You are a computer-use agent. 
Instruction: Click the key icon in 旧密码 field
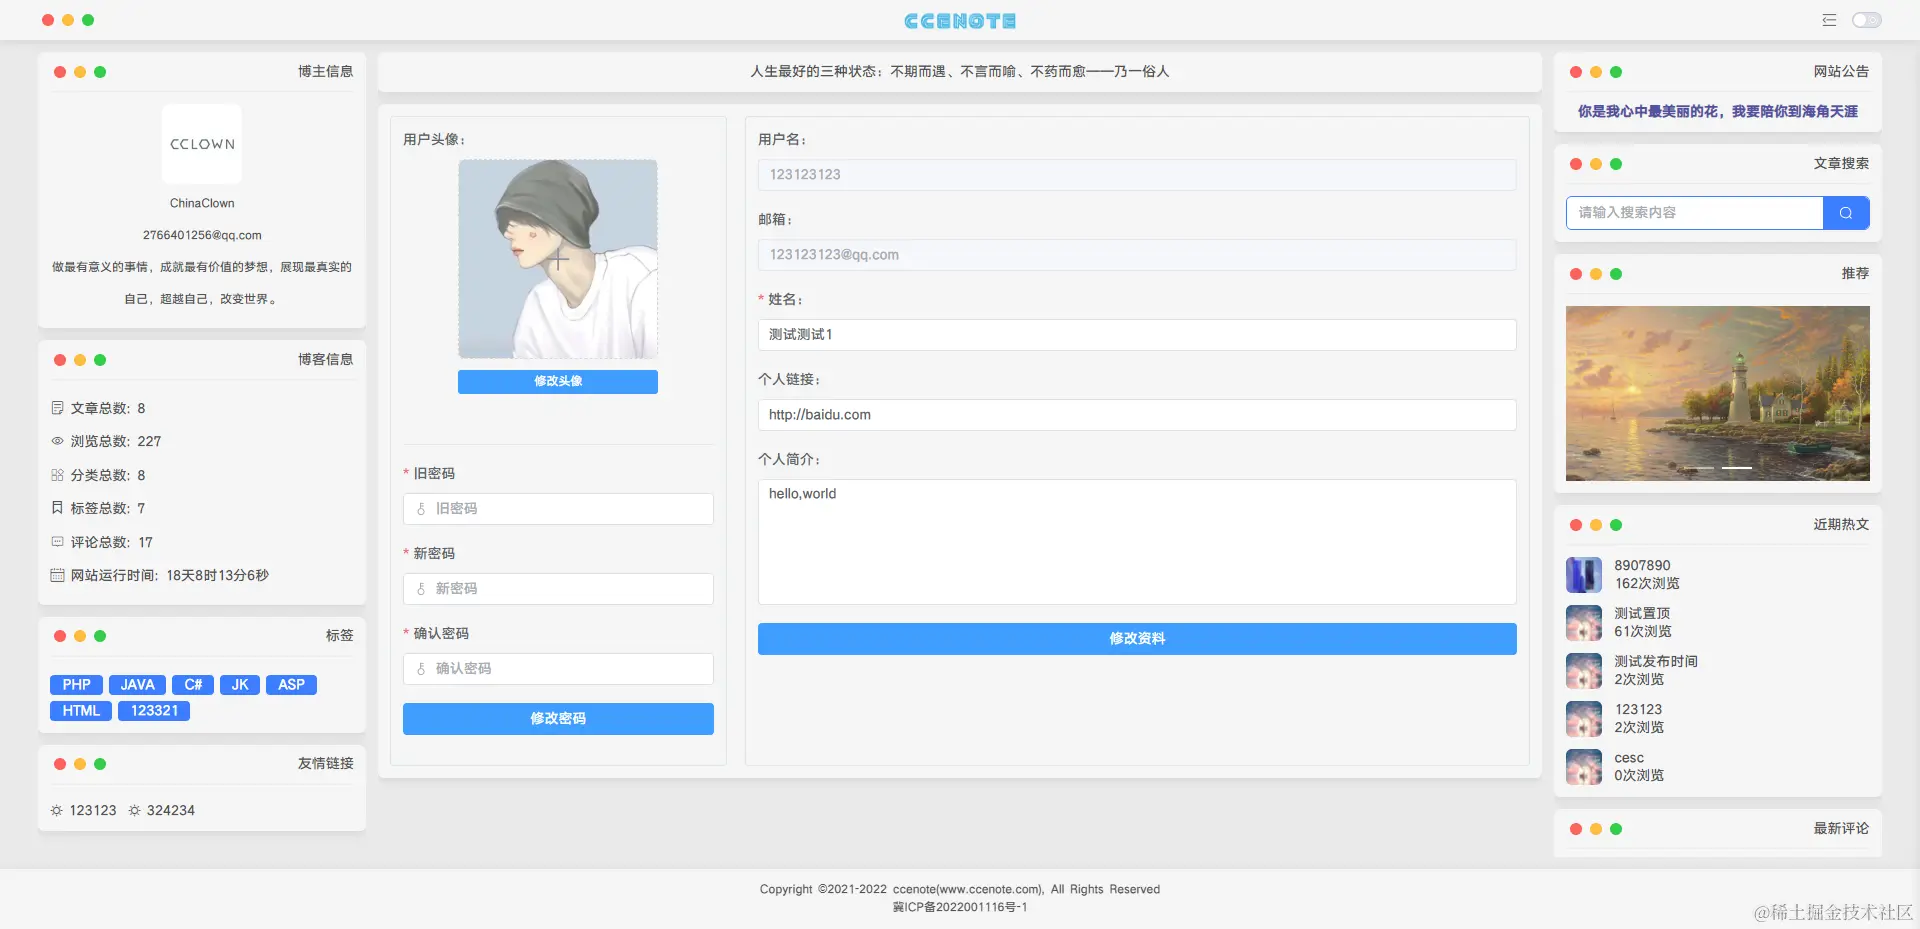tap(421, 509)
